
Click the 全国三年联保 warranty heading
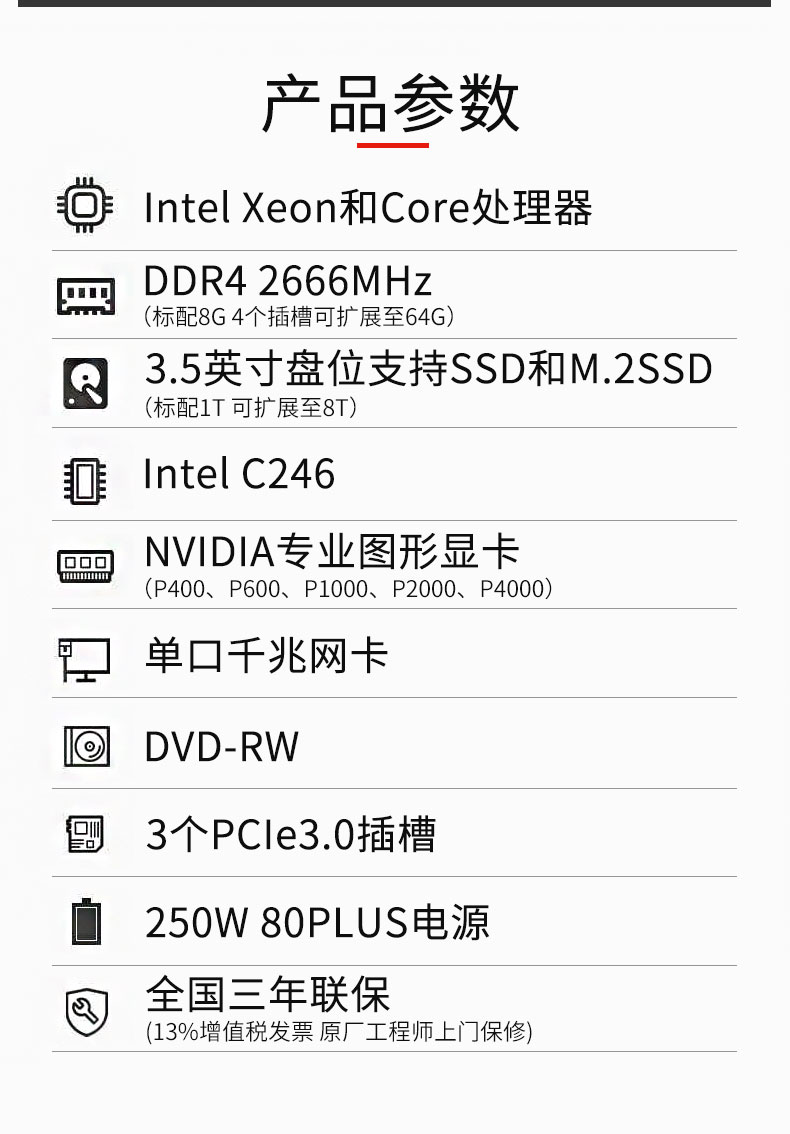pyautogui.click(x=268, y=994)
